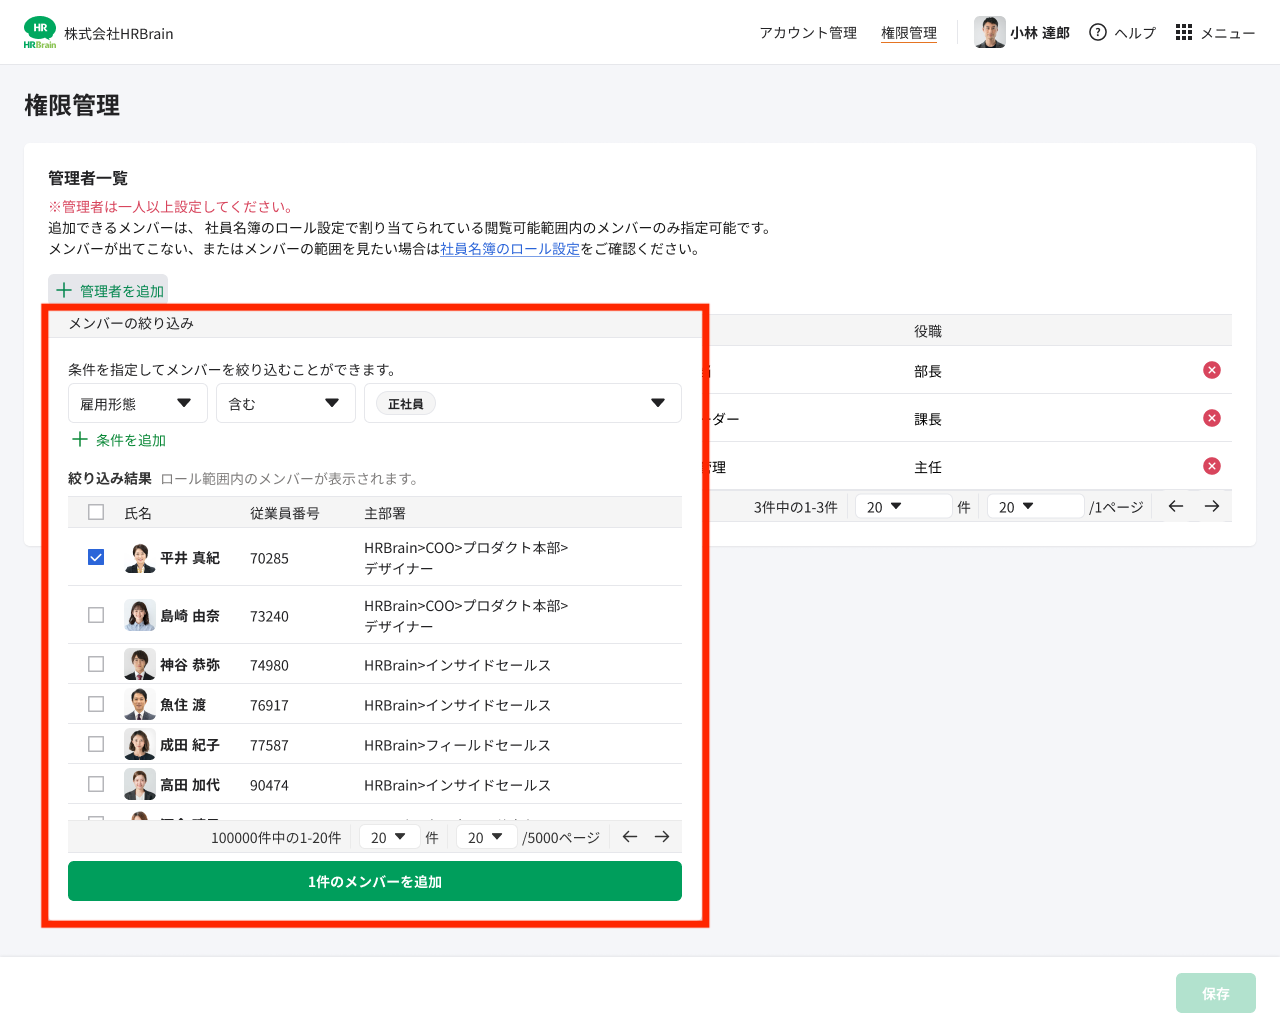The width and height of the screenshot is (1280, 1029).
Task: Select the 権限管理 menu item
Action: [908, 32]
